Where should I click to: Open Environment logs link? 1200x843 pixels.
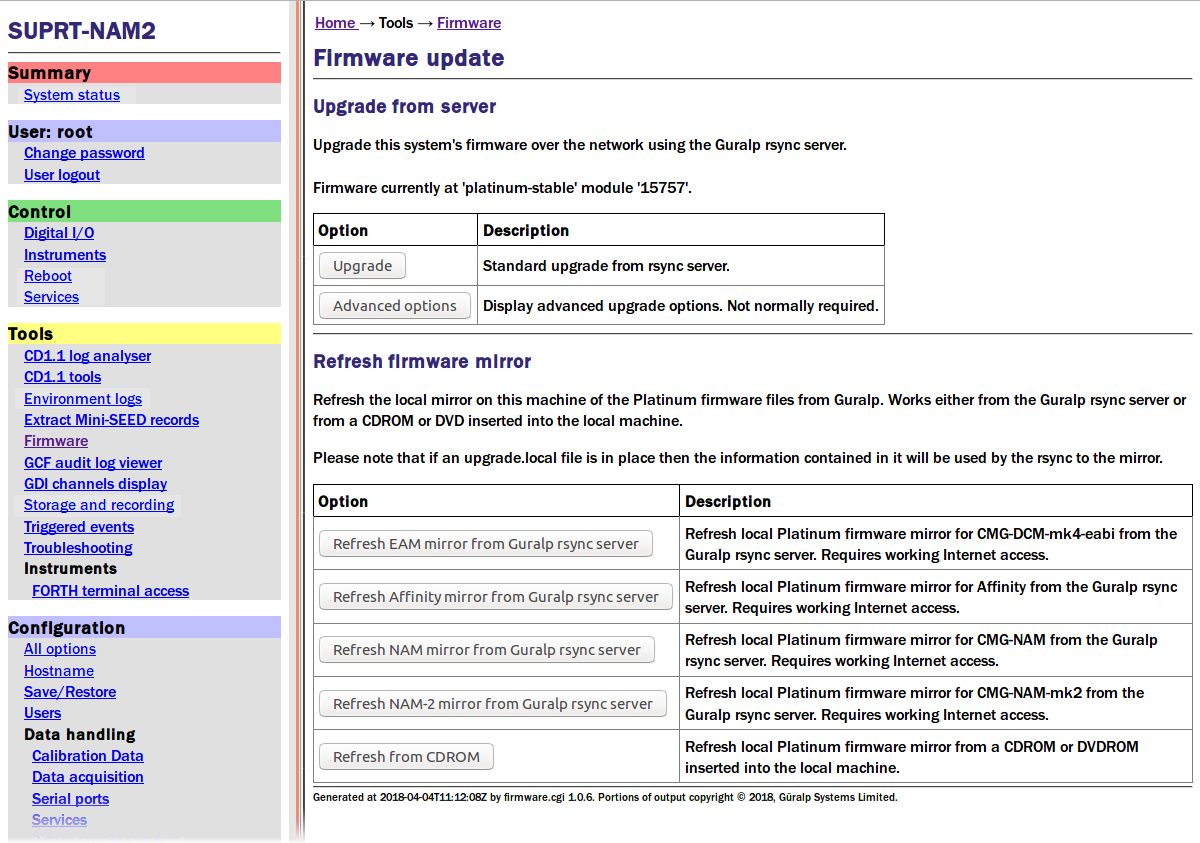click(83, 399)
